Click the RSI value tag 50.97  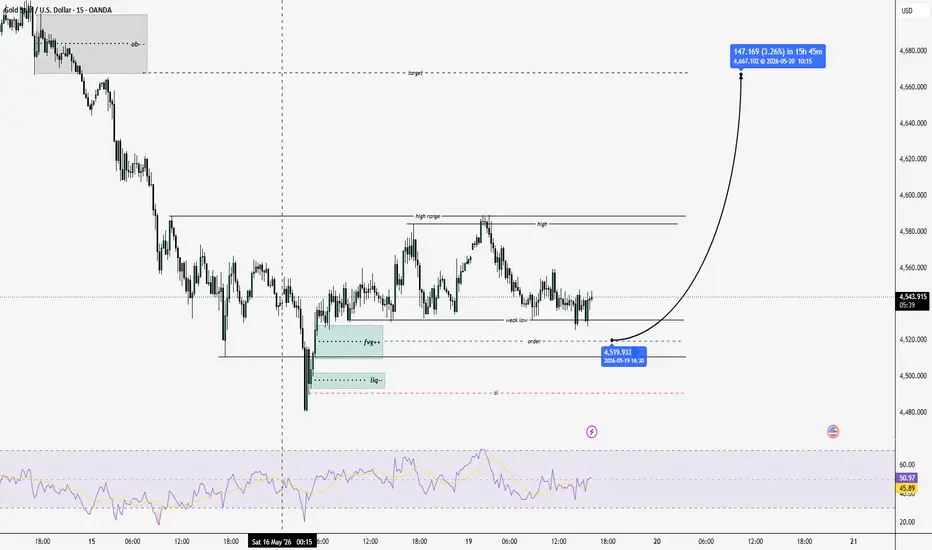click(907, 478)
